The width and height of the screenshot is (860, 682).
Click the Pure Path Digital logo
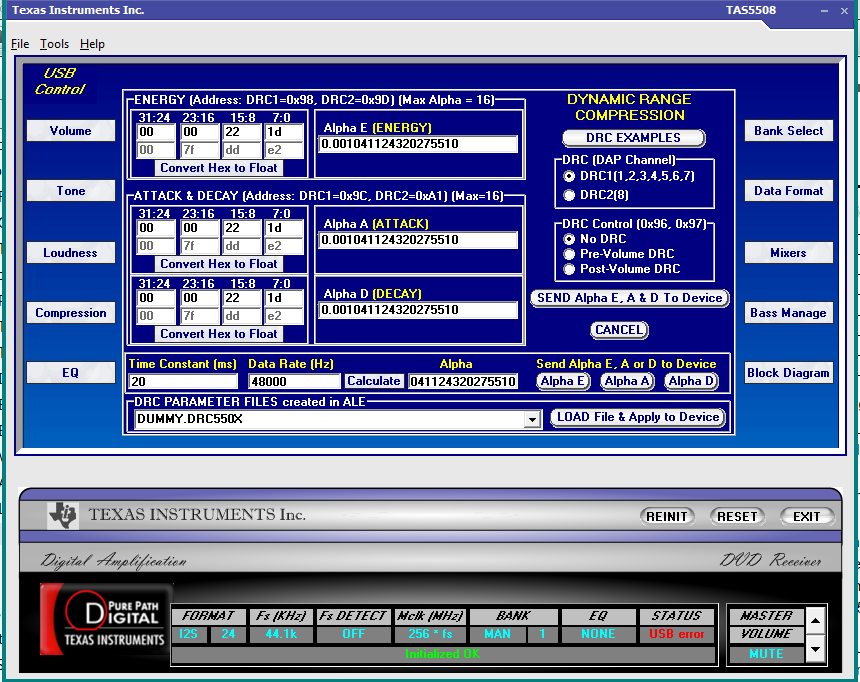pos(105,619)
